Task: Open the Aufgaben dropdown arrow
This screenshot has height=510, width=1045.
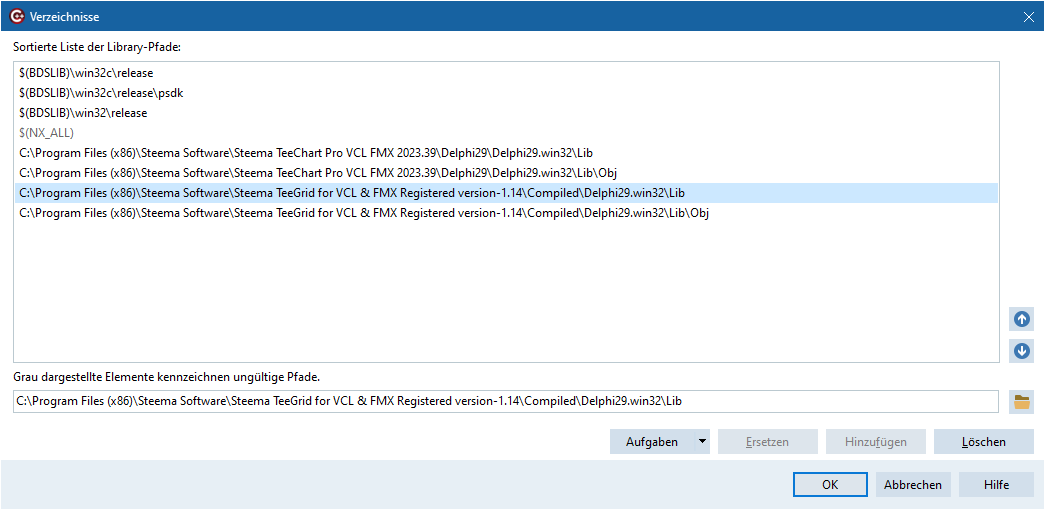Action: (702, 441)
